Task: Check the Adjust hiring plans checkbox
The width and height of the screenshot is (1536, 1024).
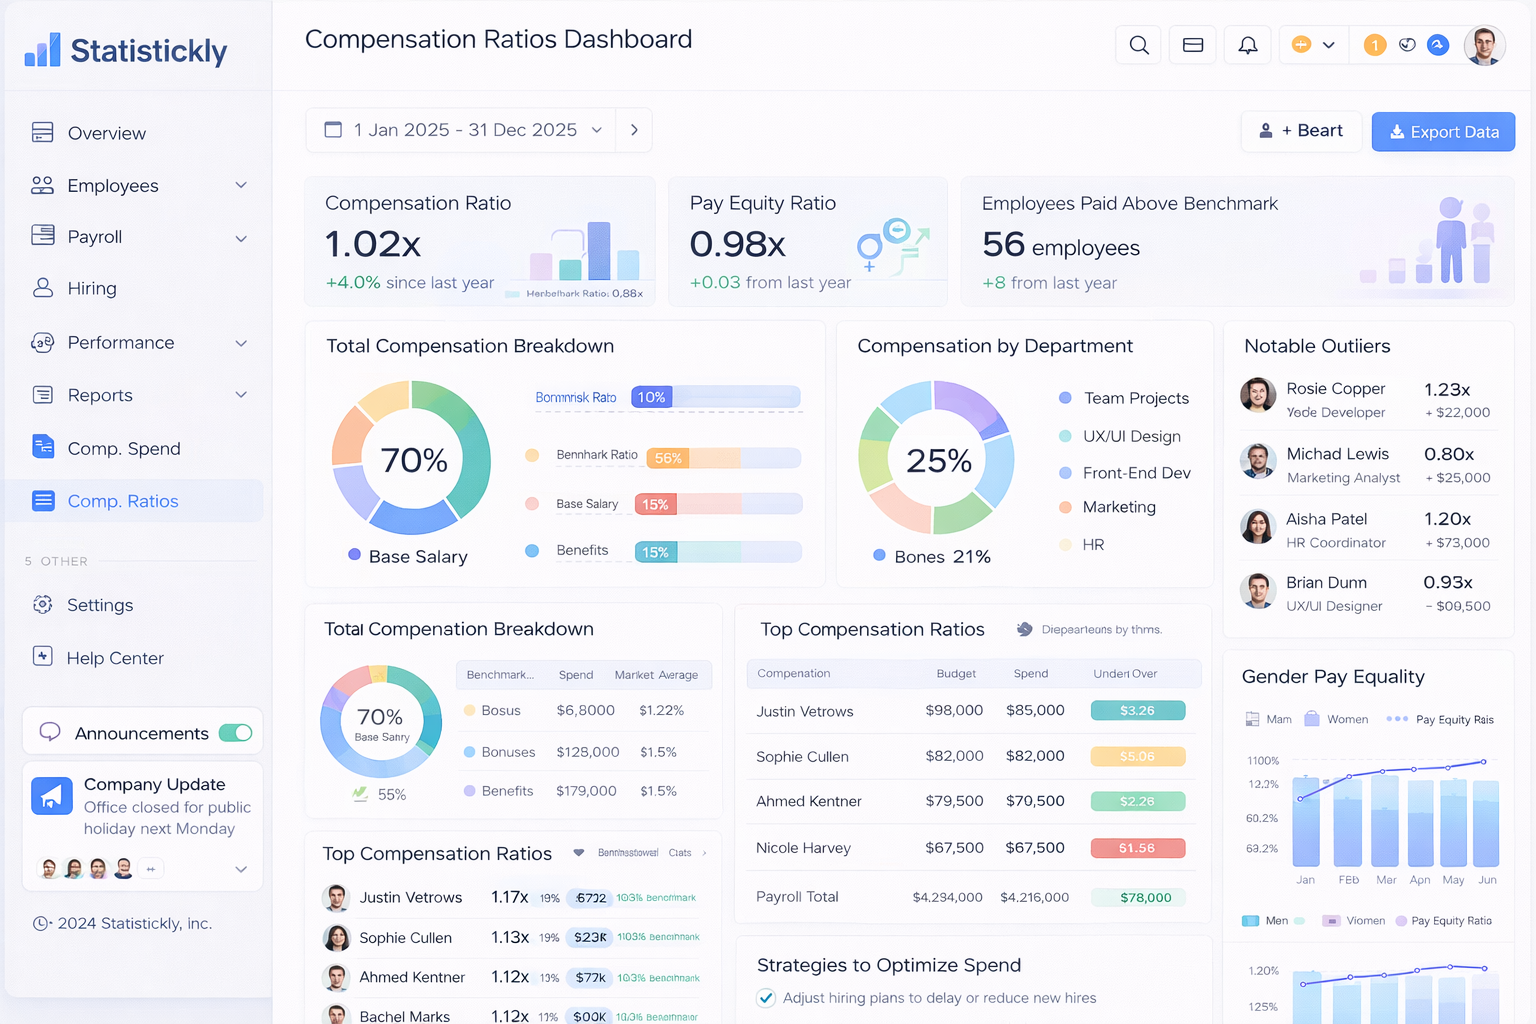Action: [766, 998]
